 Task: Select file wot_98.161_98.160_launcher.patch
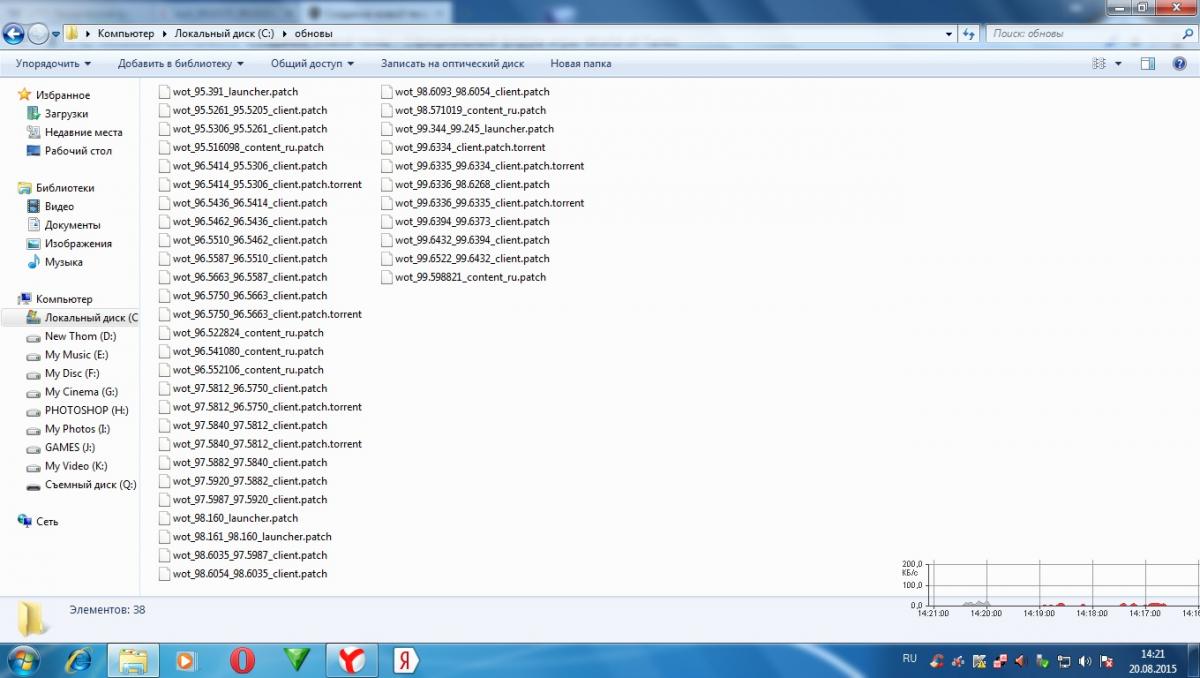click(x=252, y=537)
